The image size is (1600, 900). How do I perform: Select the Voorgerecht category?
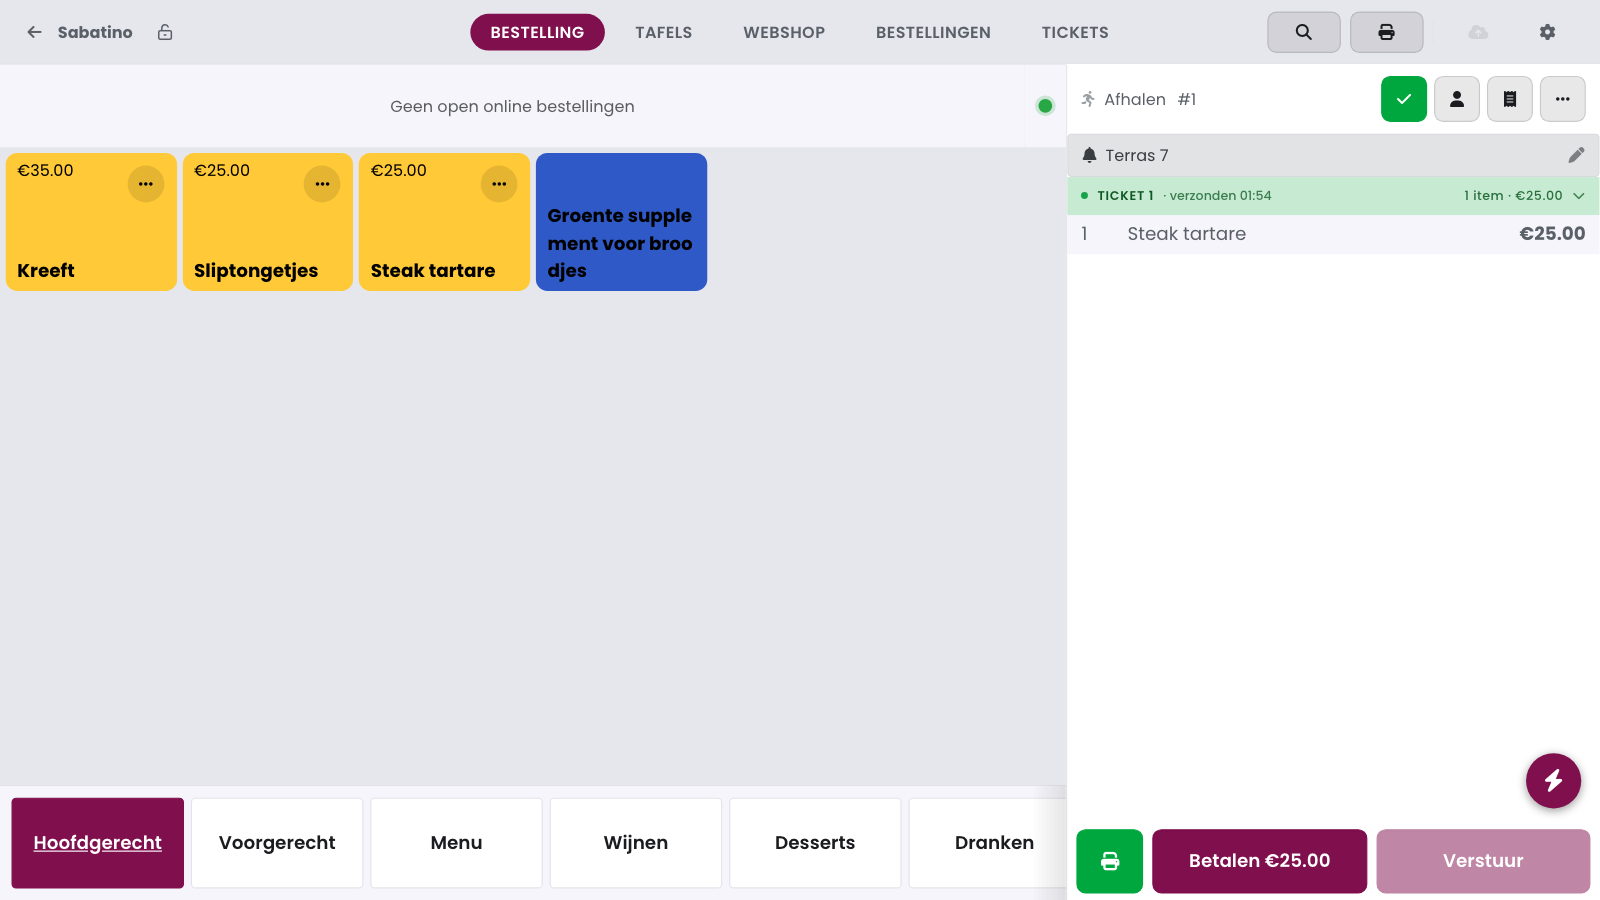277,843
